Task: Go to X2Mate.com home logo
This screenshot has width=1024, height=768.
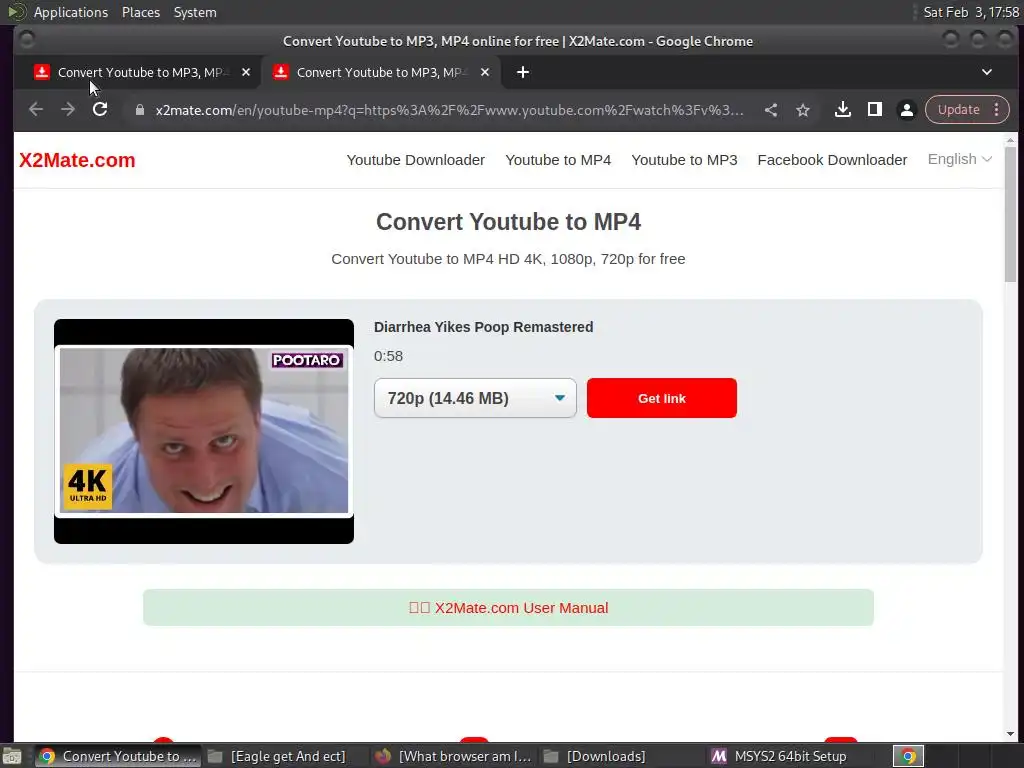Action: coord(77,160)
